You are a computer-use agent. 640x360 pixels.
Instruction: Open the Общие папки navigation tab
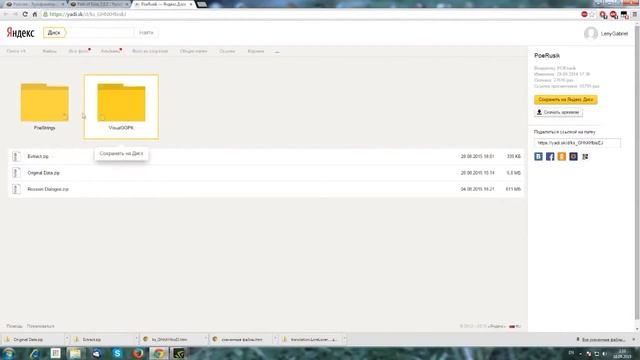(x=193, y=51)
